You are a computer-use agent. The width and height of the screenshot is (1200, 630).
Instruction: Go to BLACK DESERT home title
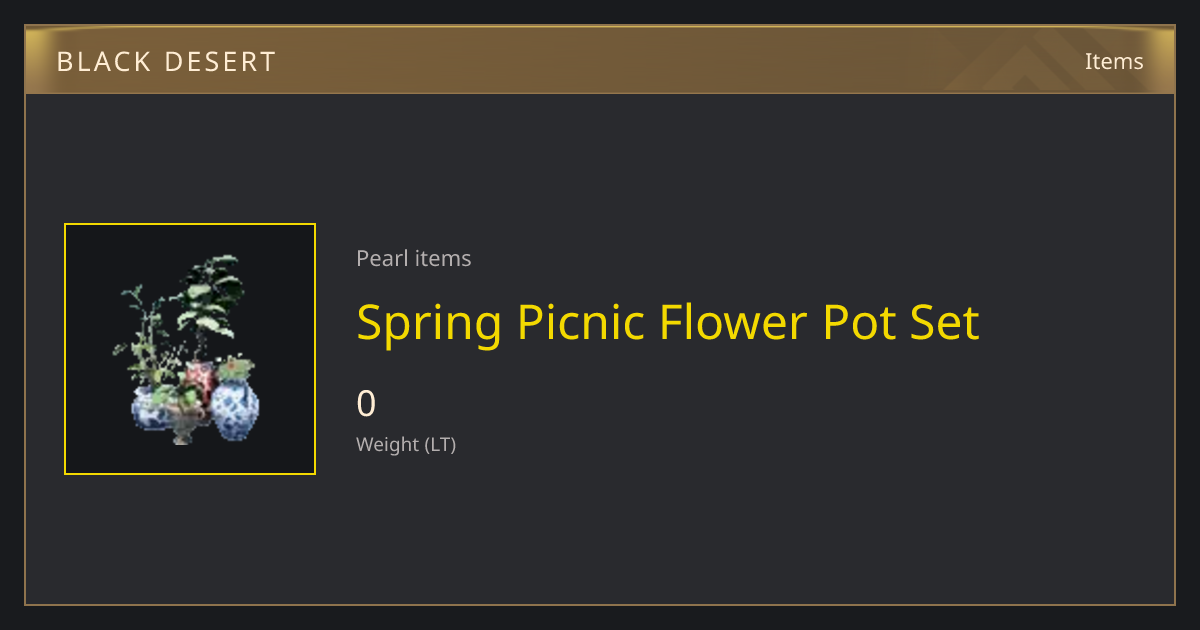tap(166, 62)
